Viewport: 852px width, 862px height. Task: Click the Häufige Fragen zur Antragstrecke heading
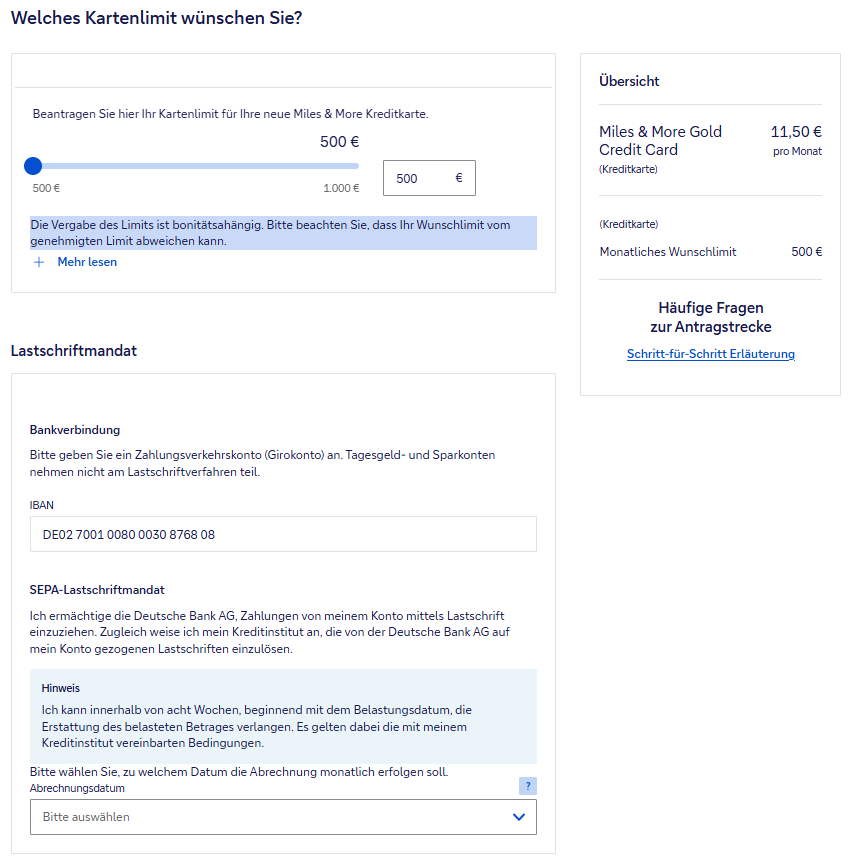(x=710, y=317)
